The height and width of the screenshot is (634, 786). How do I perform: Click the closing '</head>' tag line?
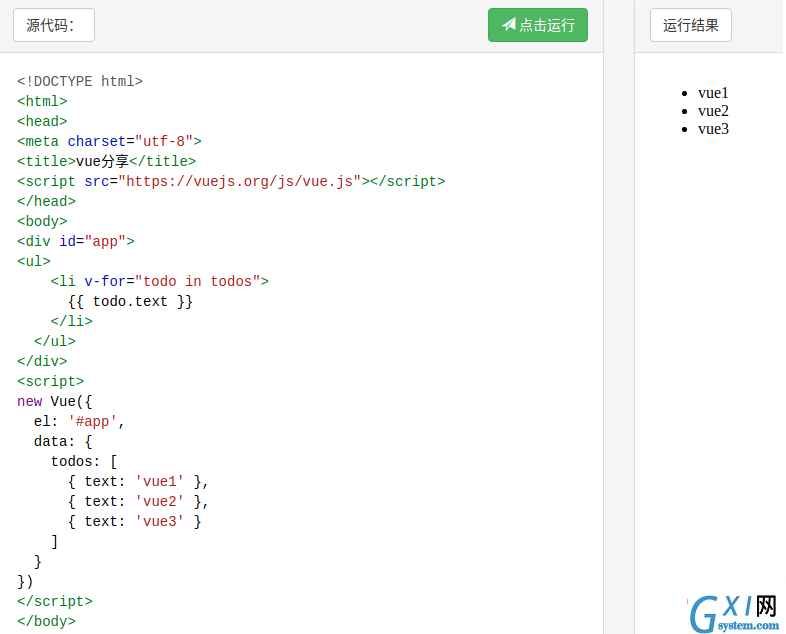click(x=46, y=201)
